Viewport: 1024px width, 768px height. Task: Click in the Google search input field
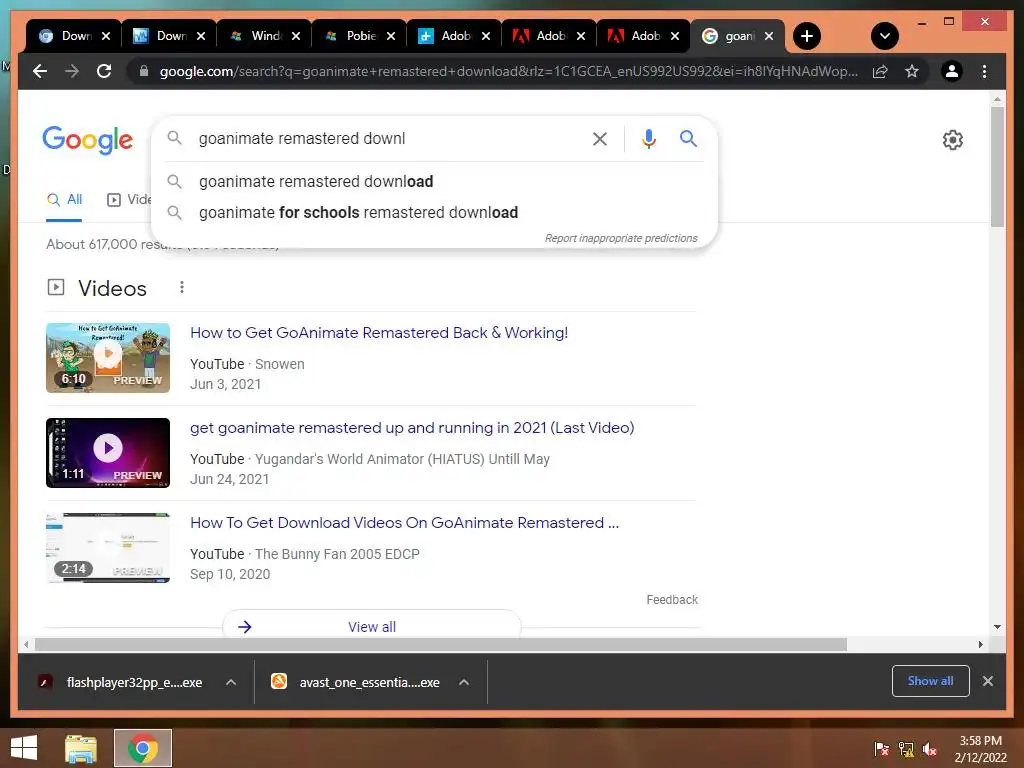(x=385, y=138)
